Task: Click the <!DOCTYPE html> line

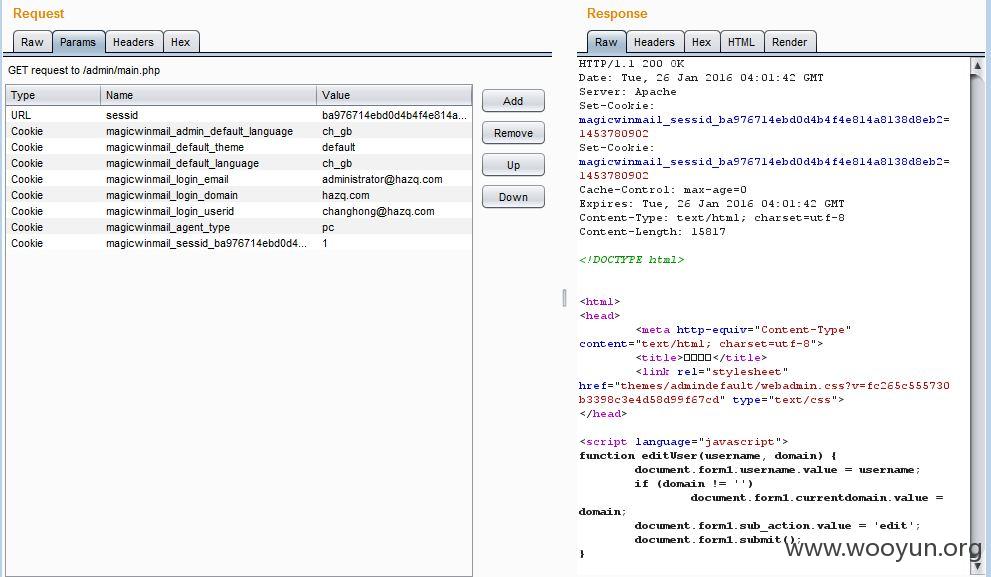Action: [x=631, y=260]
